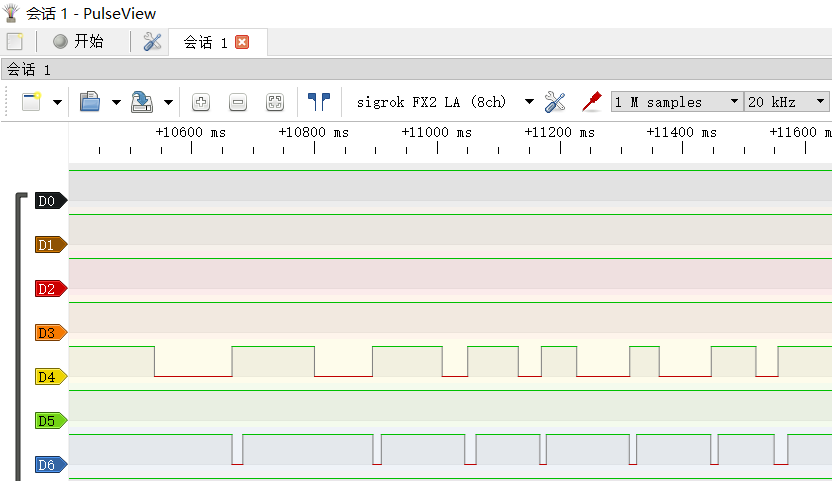Expand the save options dropdown arrow
The height and width of the screenshot is (481, 832).
pos(168,102)
